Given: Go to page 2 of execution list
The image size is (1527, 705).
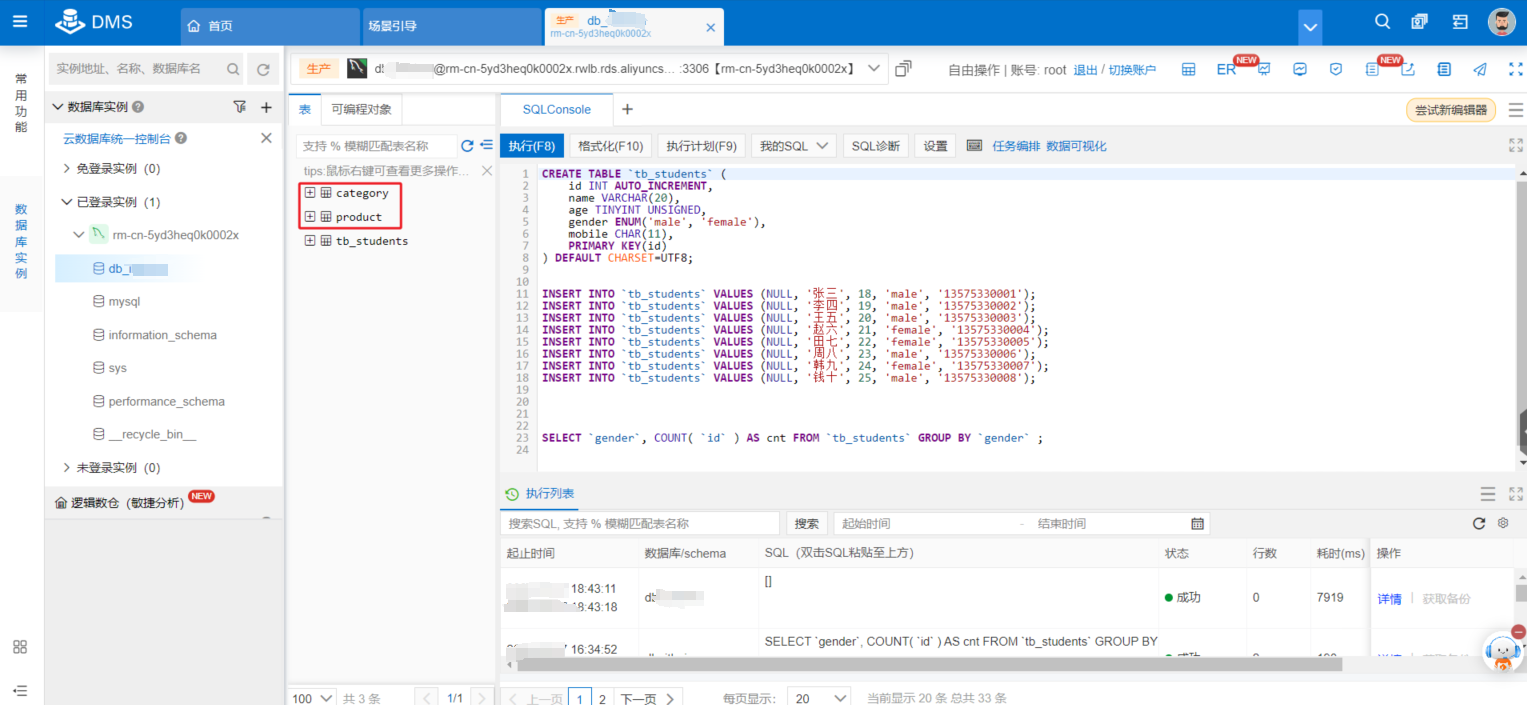Looking at the screenshot, I should point(602,698).
